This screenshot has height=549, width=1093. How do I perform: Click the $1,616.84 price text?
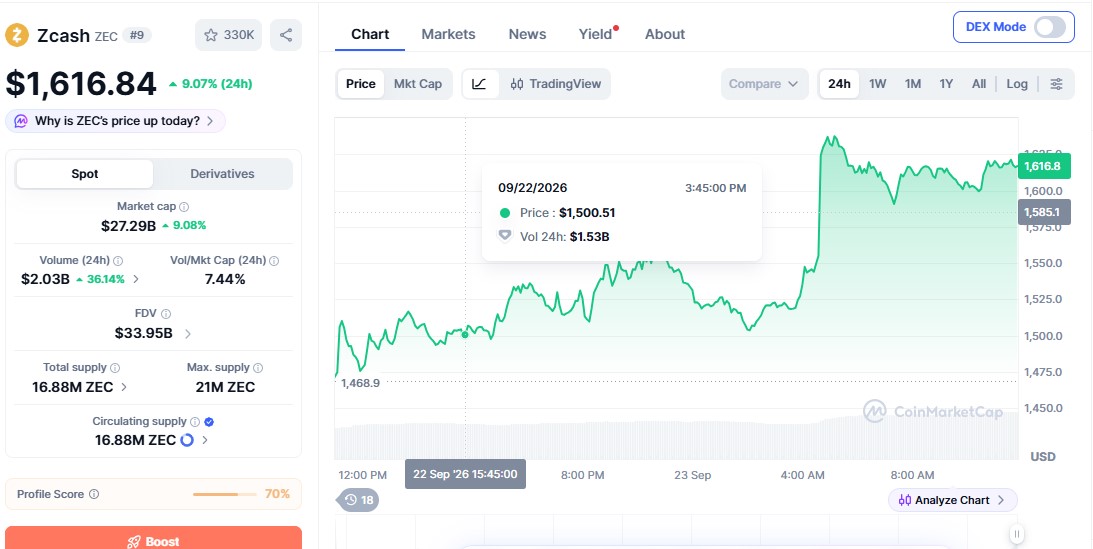click(x=81, y=84)
